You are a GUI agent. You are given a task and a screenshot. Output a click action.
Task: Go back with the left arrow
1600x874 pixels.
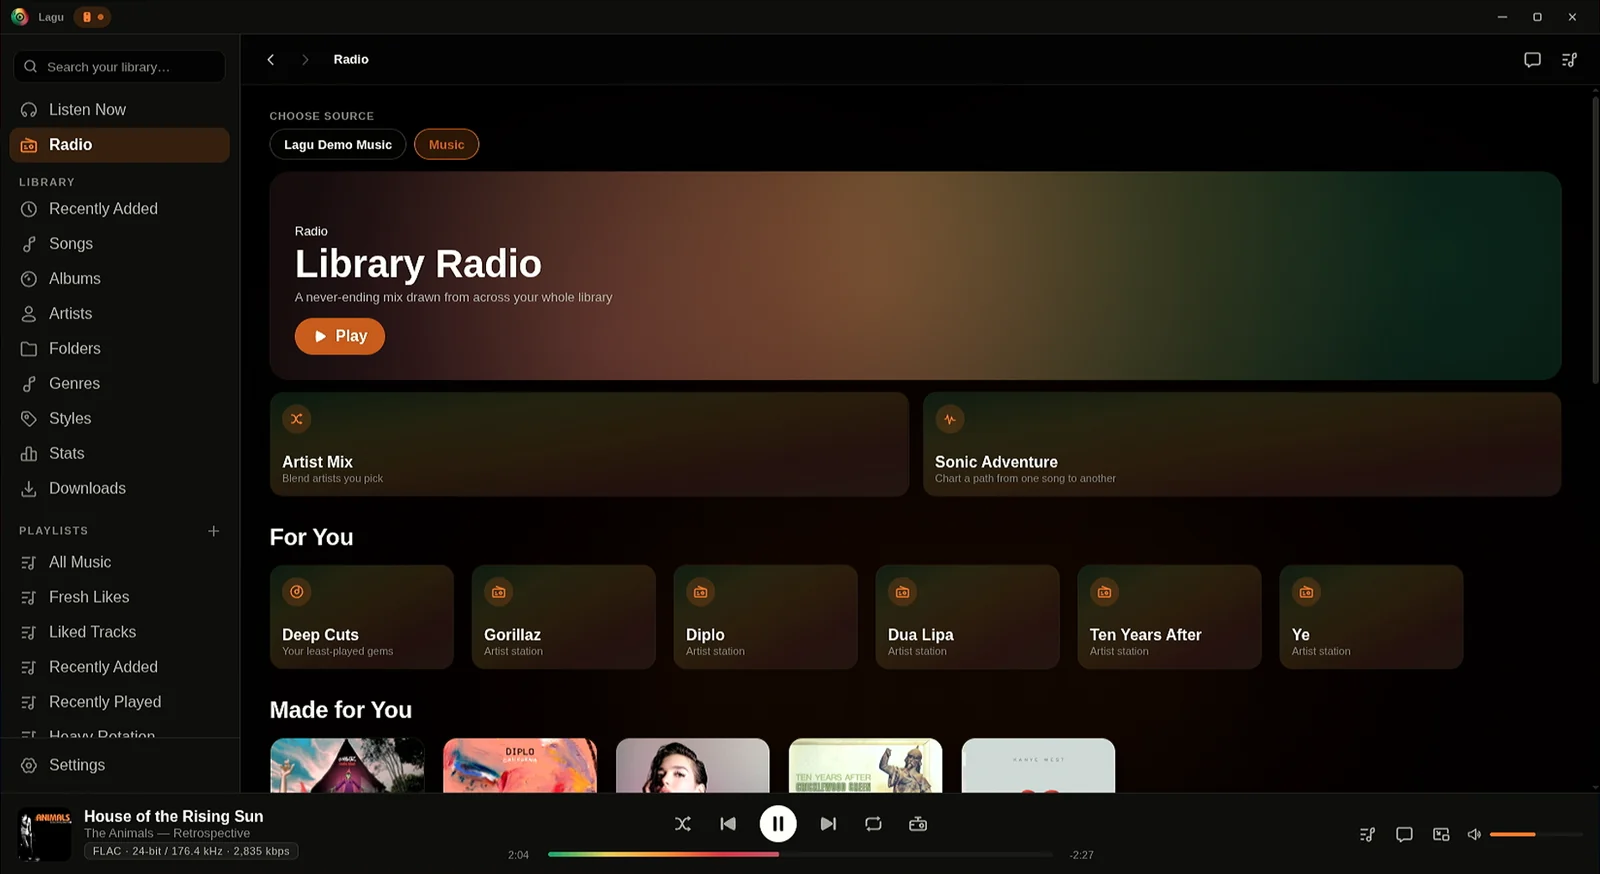coord(270,60)
